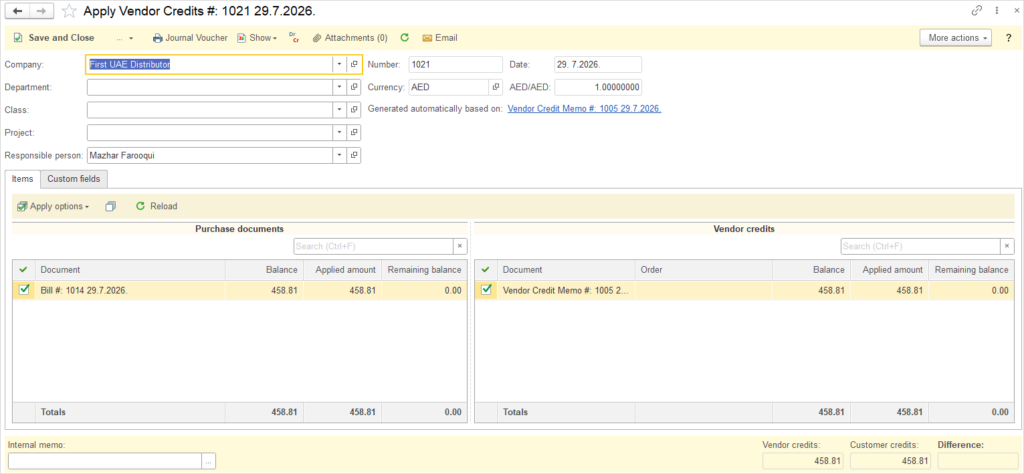Viewport: 1024px width, 474px height.
Task: Click Bill 1014 applied amount cell
Action: 342,291
